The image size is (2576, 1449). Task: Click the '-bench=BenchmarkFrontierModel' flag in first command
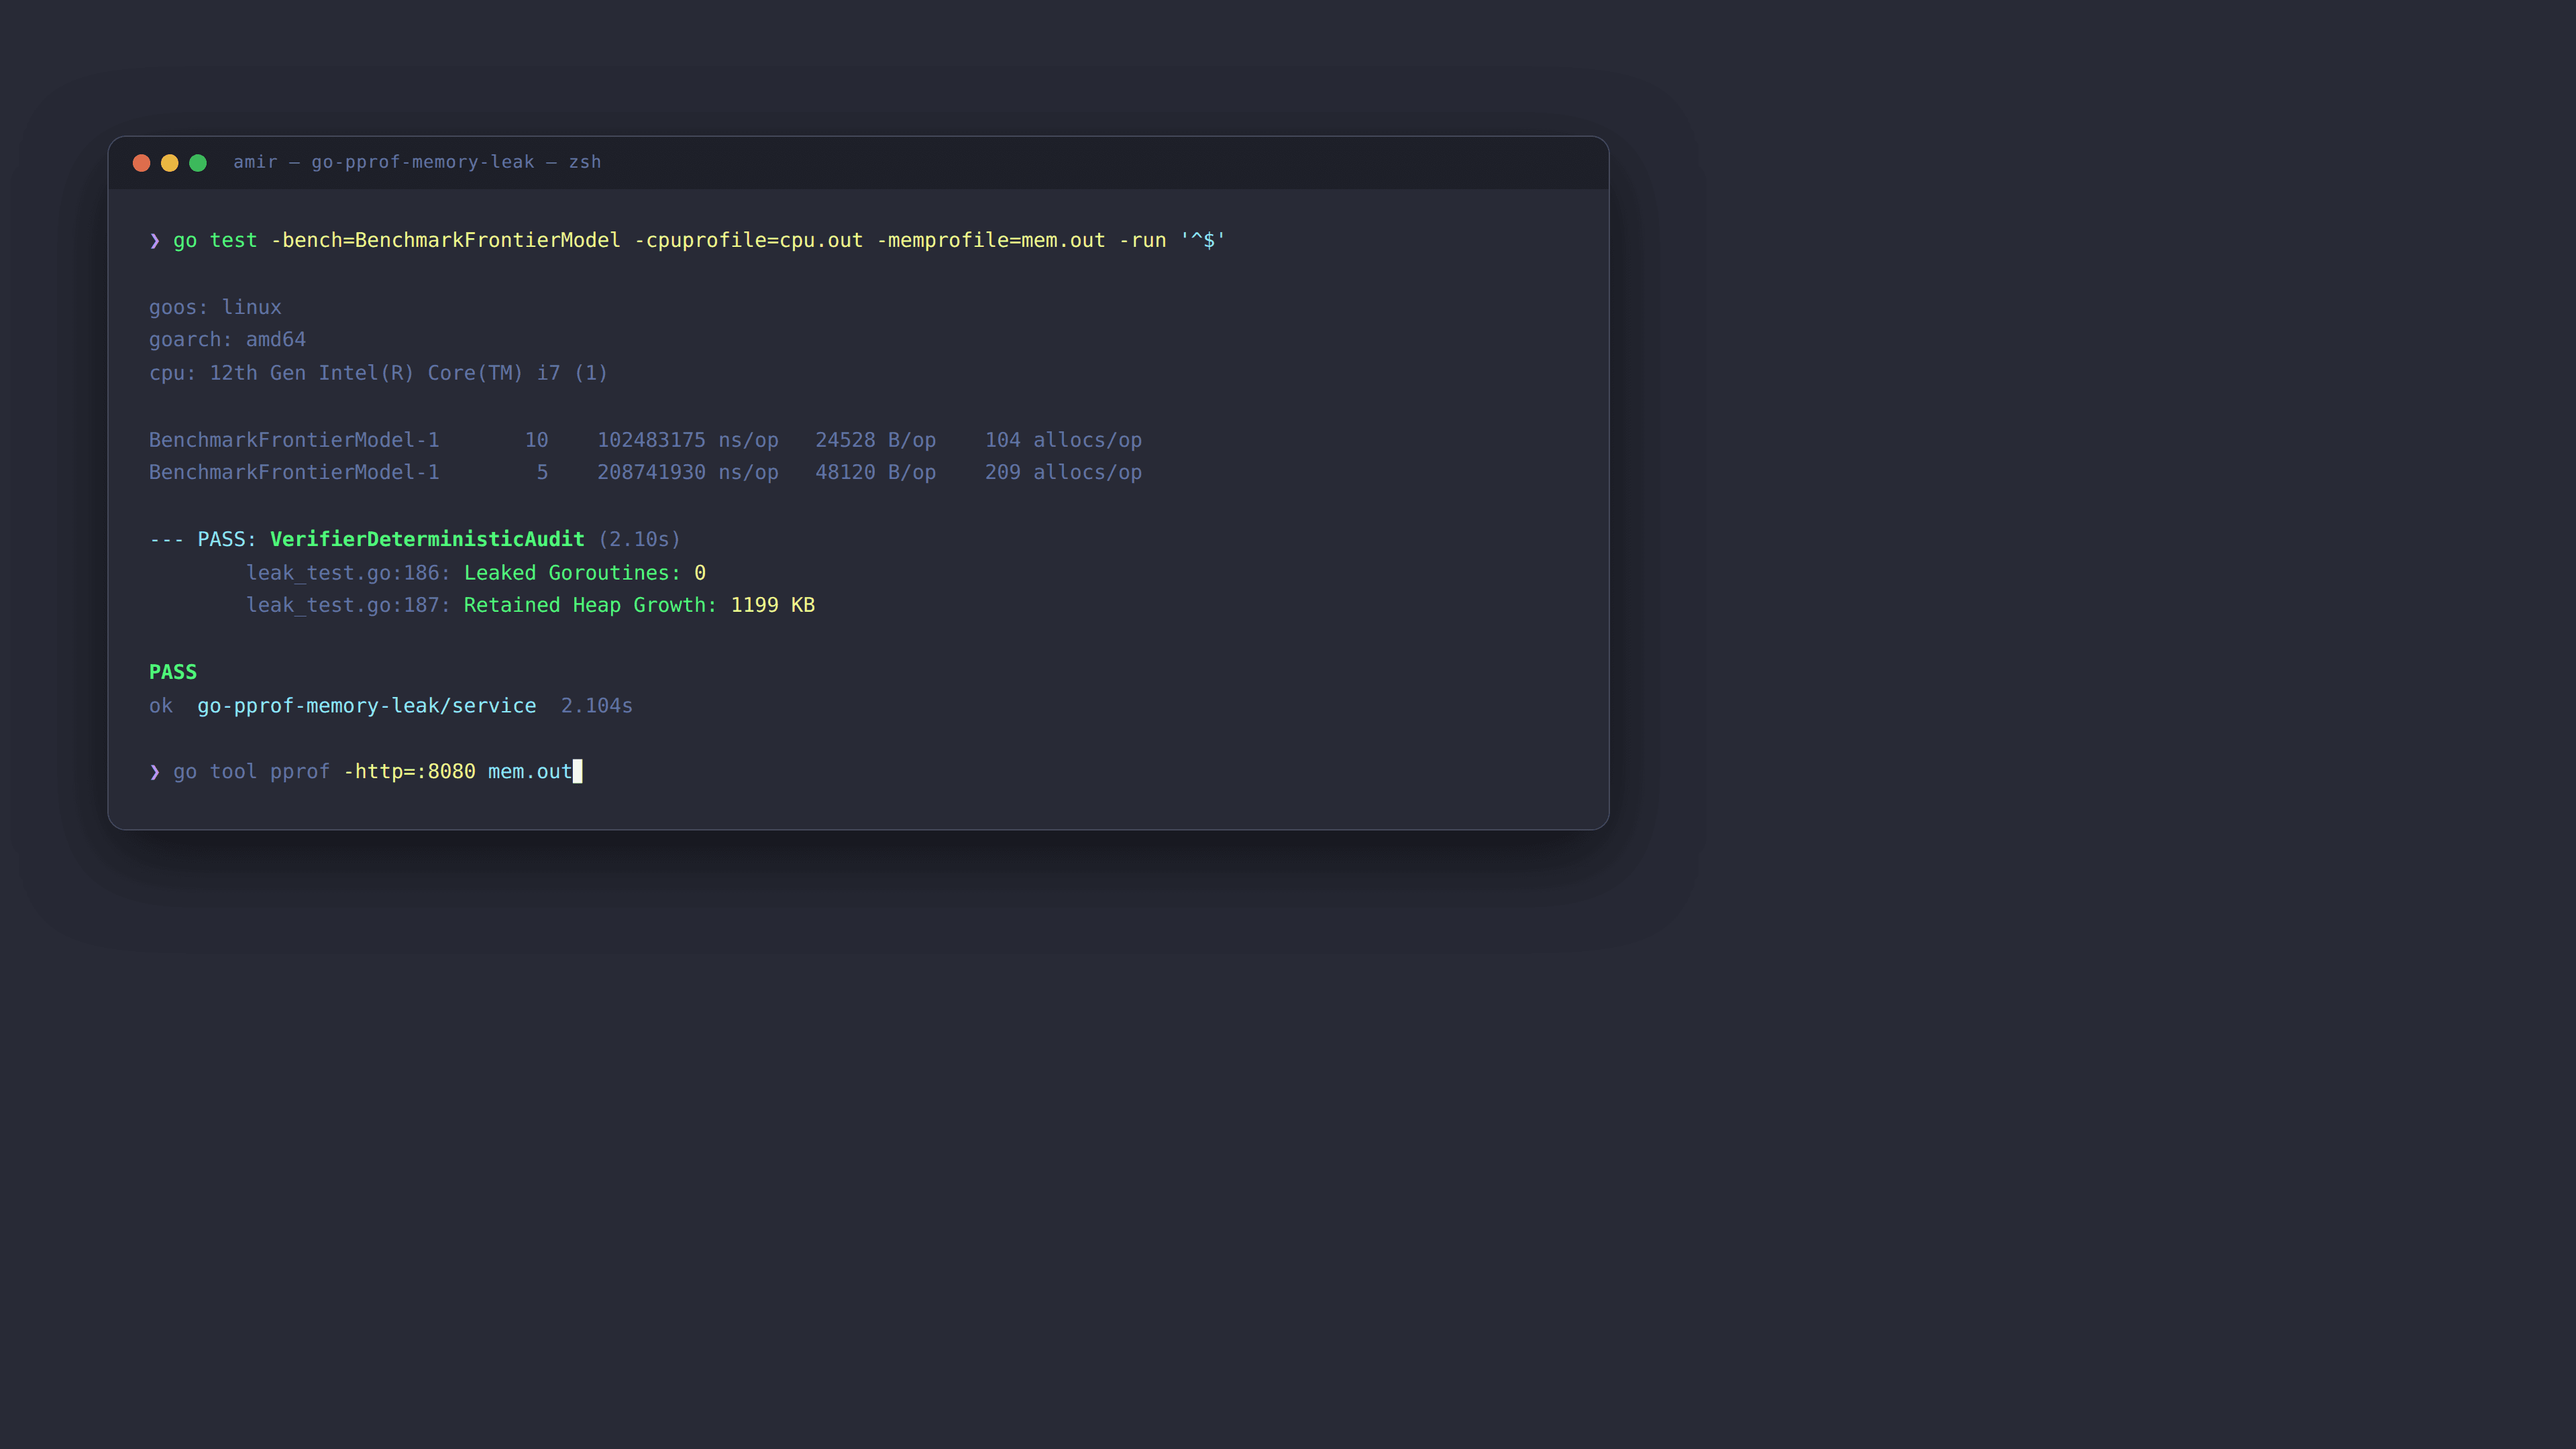coord(445,240)
